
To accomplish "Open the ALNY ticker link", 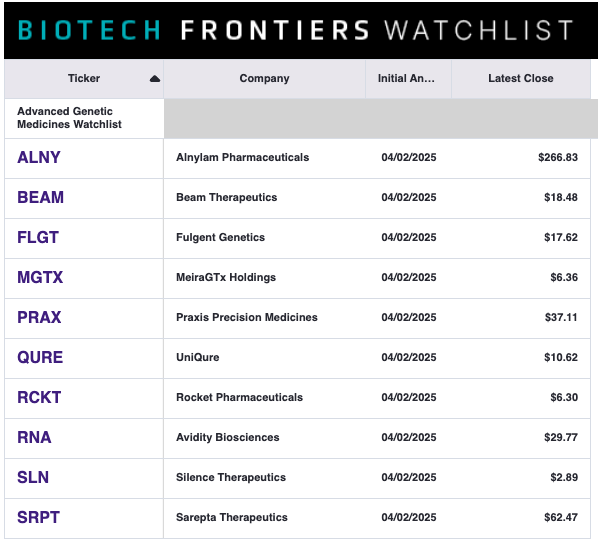I will pyautogui.click(x=39, y=158).
